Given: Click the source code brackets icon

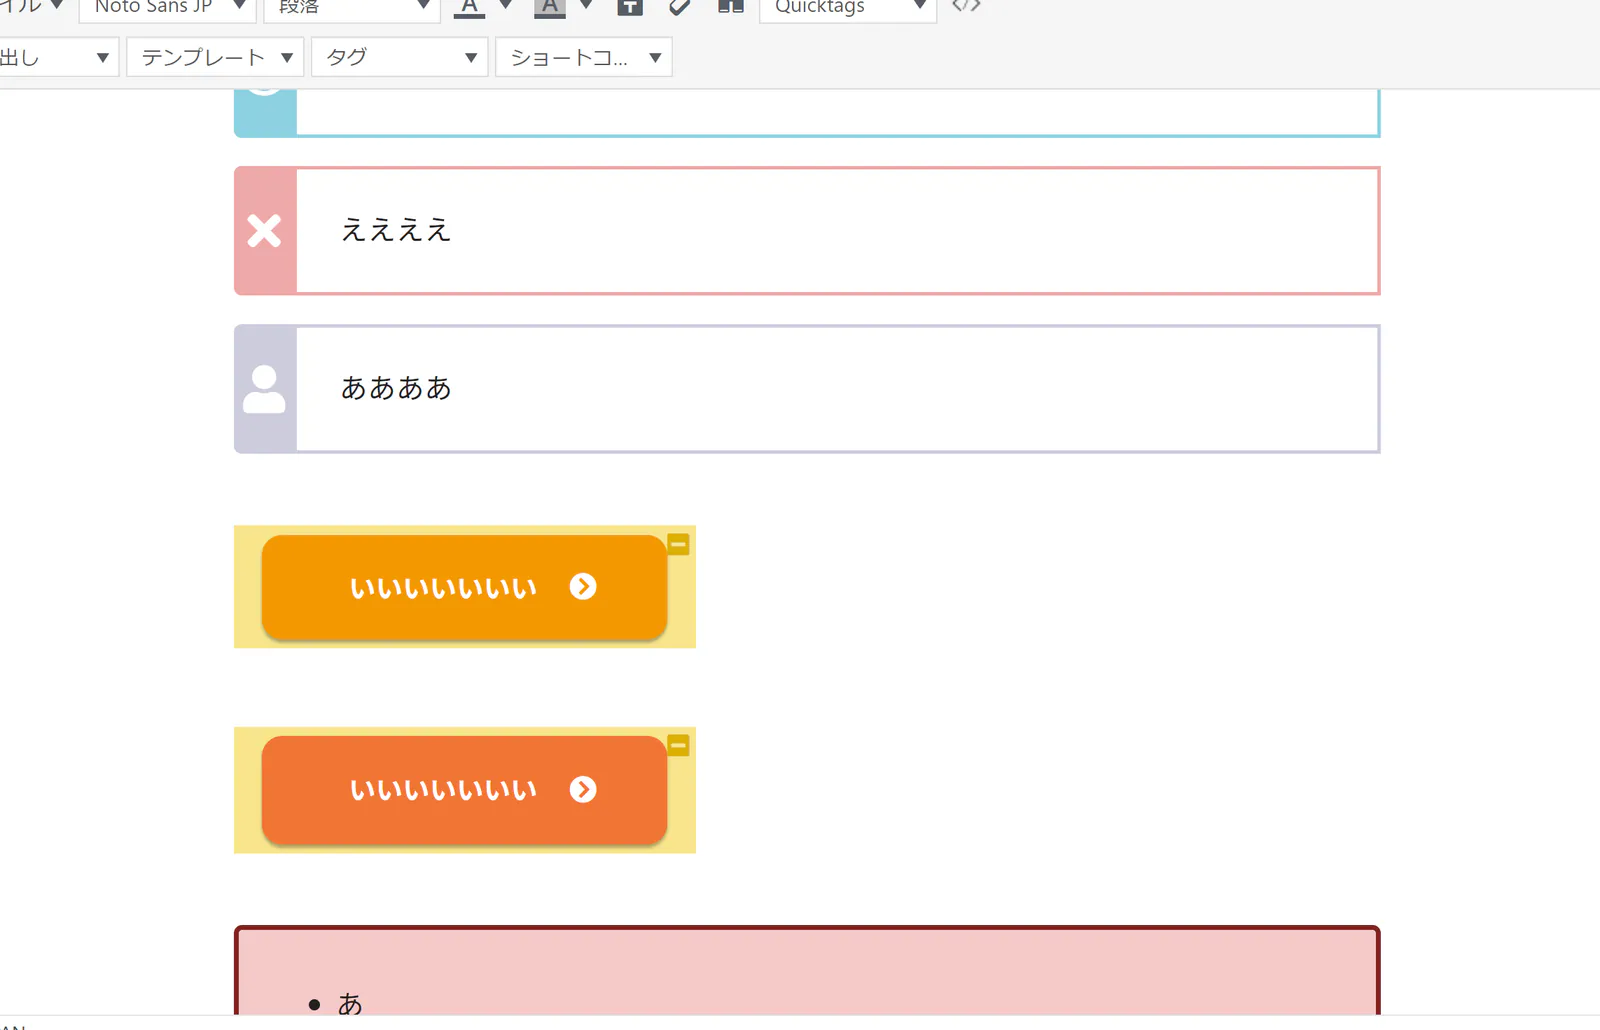Looking at the screenshot, I should coord(966,6).
